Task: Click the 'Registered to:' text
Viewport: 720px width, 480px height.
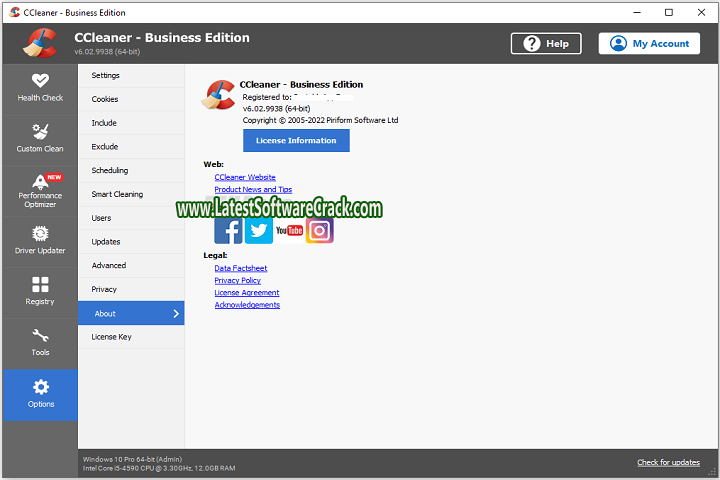Action: click(267, 97)
